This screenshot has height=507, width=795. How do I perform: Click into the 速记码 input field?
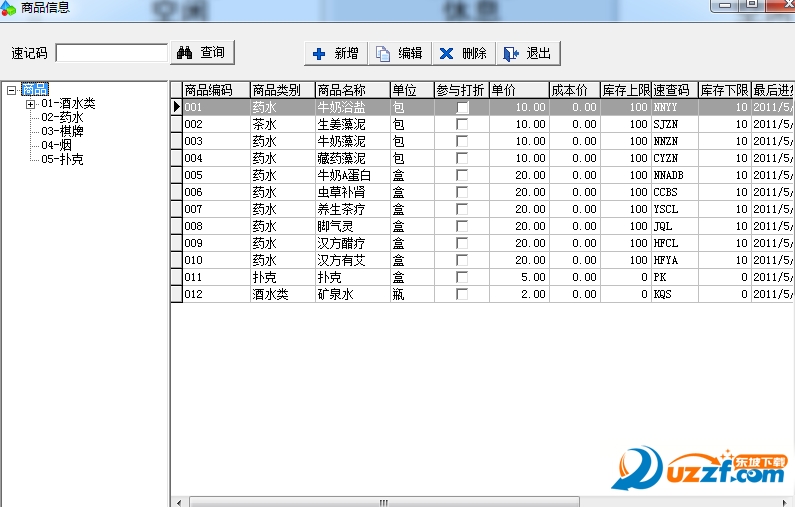click(112, 53)
